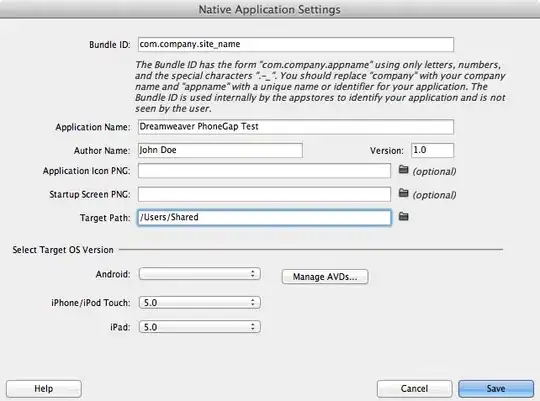Screen dimensions: 540x401
Task: Click the "Target Path:" label
Action: click(105, 218)
